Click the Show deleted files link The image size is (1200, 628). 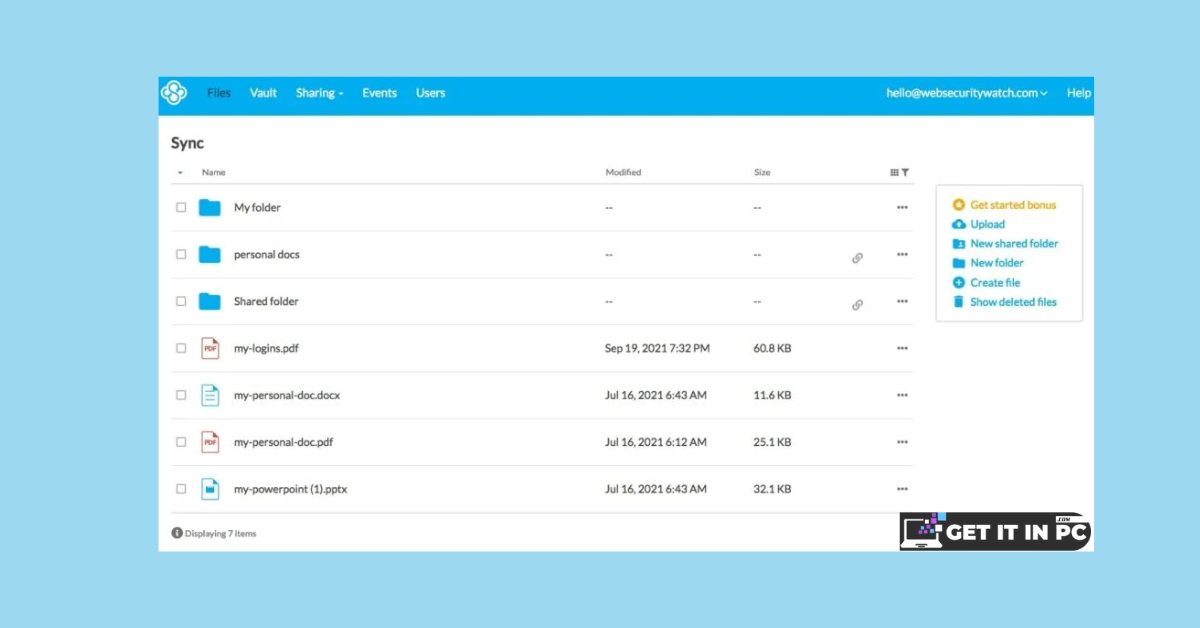1013,302
